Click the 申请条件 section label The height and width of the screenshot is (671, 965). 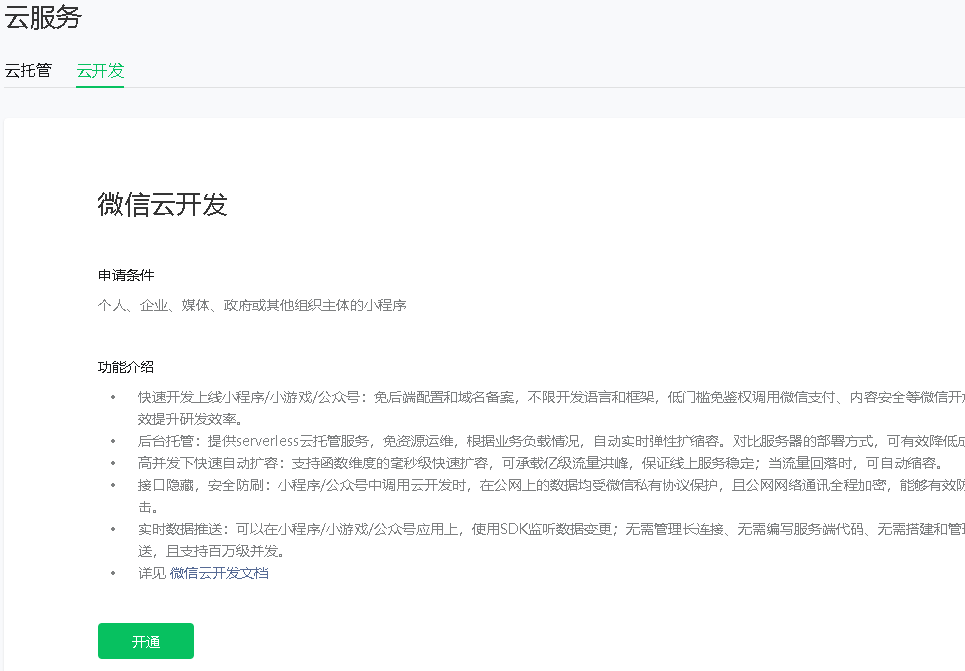point(126,275)
